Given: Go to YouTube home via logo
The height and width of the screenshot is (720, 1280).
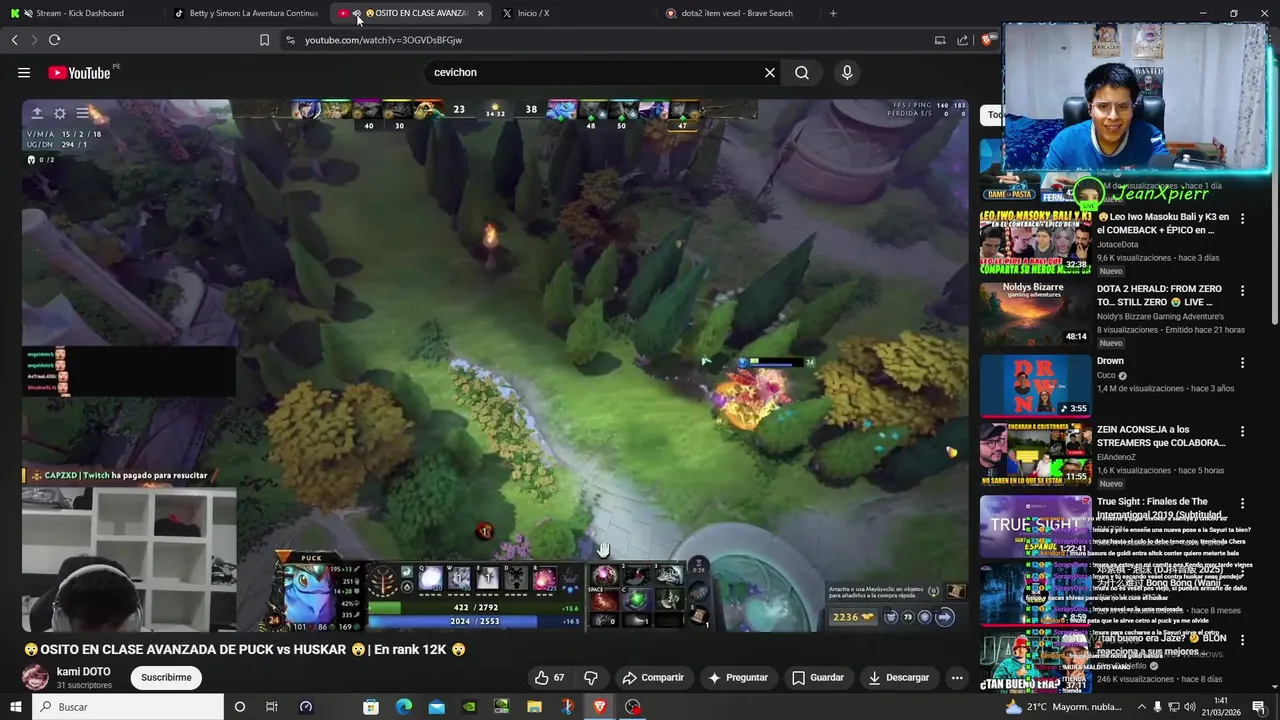Looking at the screenshot, I should (79, 73).
